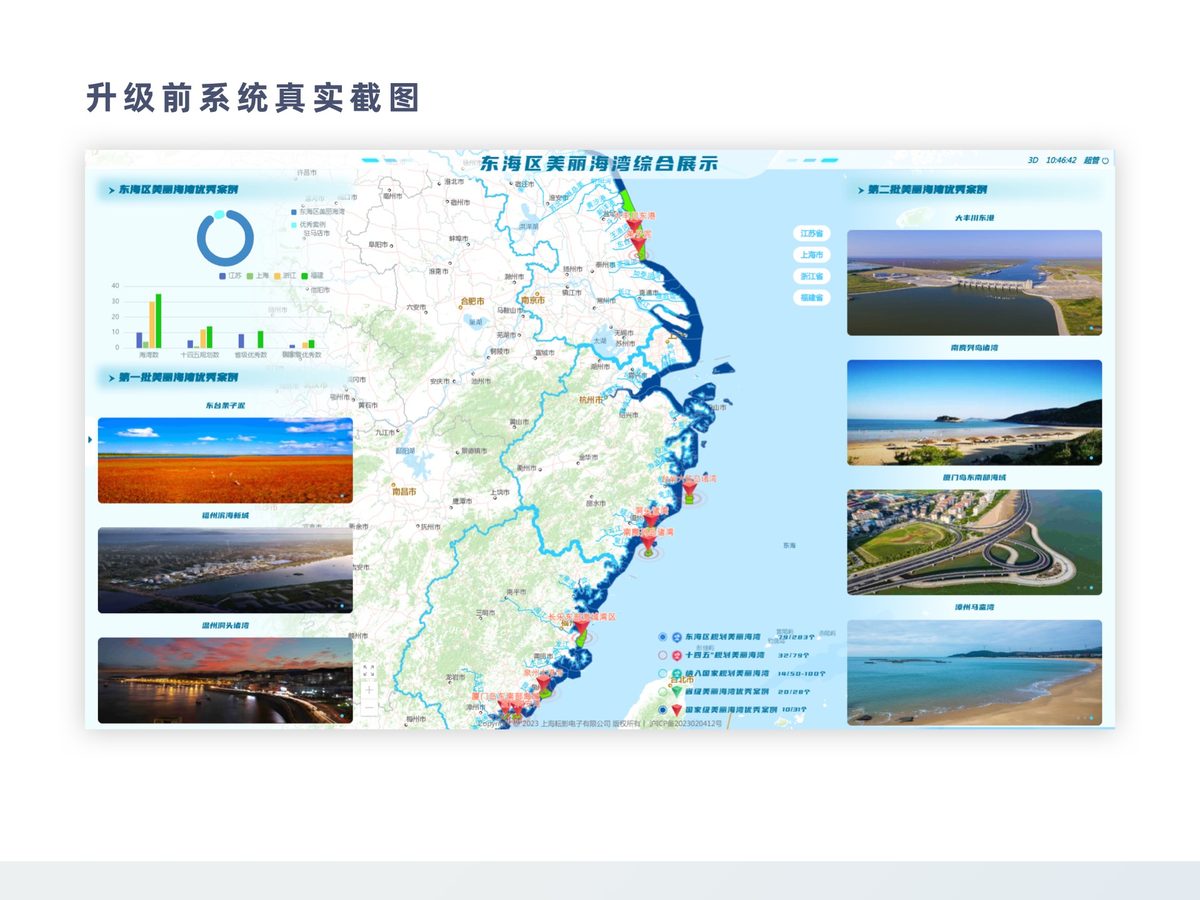Open the 东台条子泥 photo

pos(225,461)
